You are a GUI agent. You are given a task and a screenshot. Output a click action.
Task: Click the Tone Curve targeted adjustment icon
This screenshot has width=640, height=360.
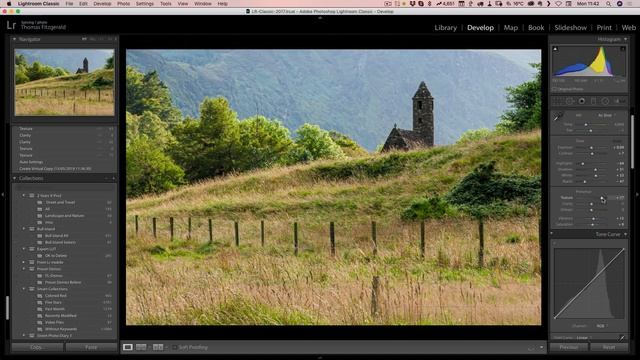tap(555, 243)
